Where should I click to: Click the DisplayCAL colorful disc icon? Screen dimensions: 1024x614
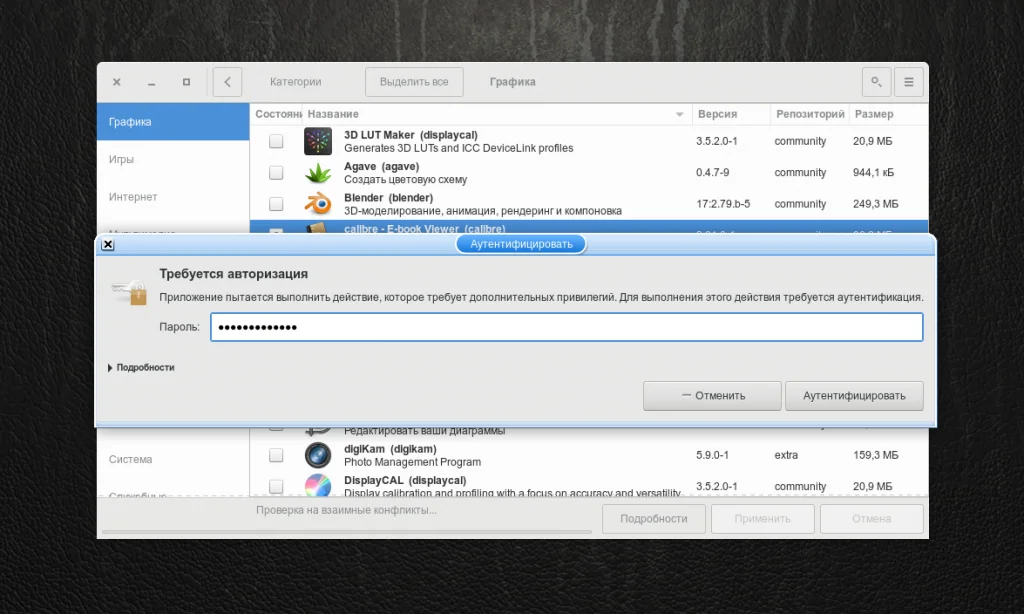[x=318, y=485]
